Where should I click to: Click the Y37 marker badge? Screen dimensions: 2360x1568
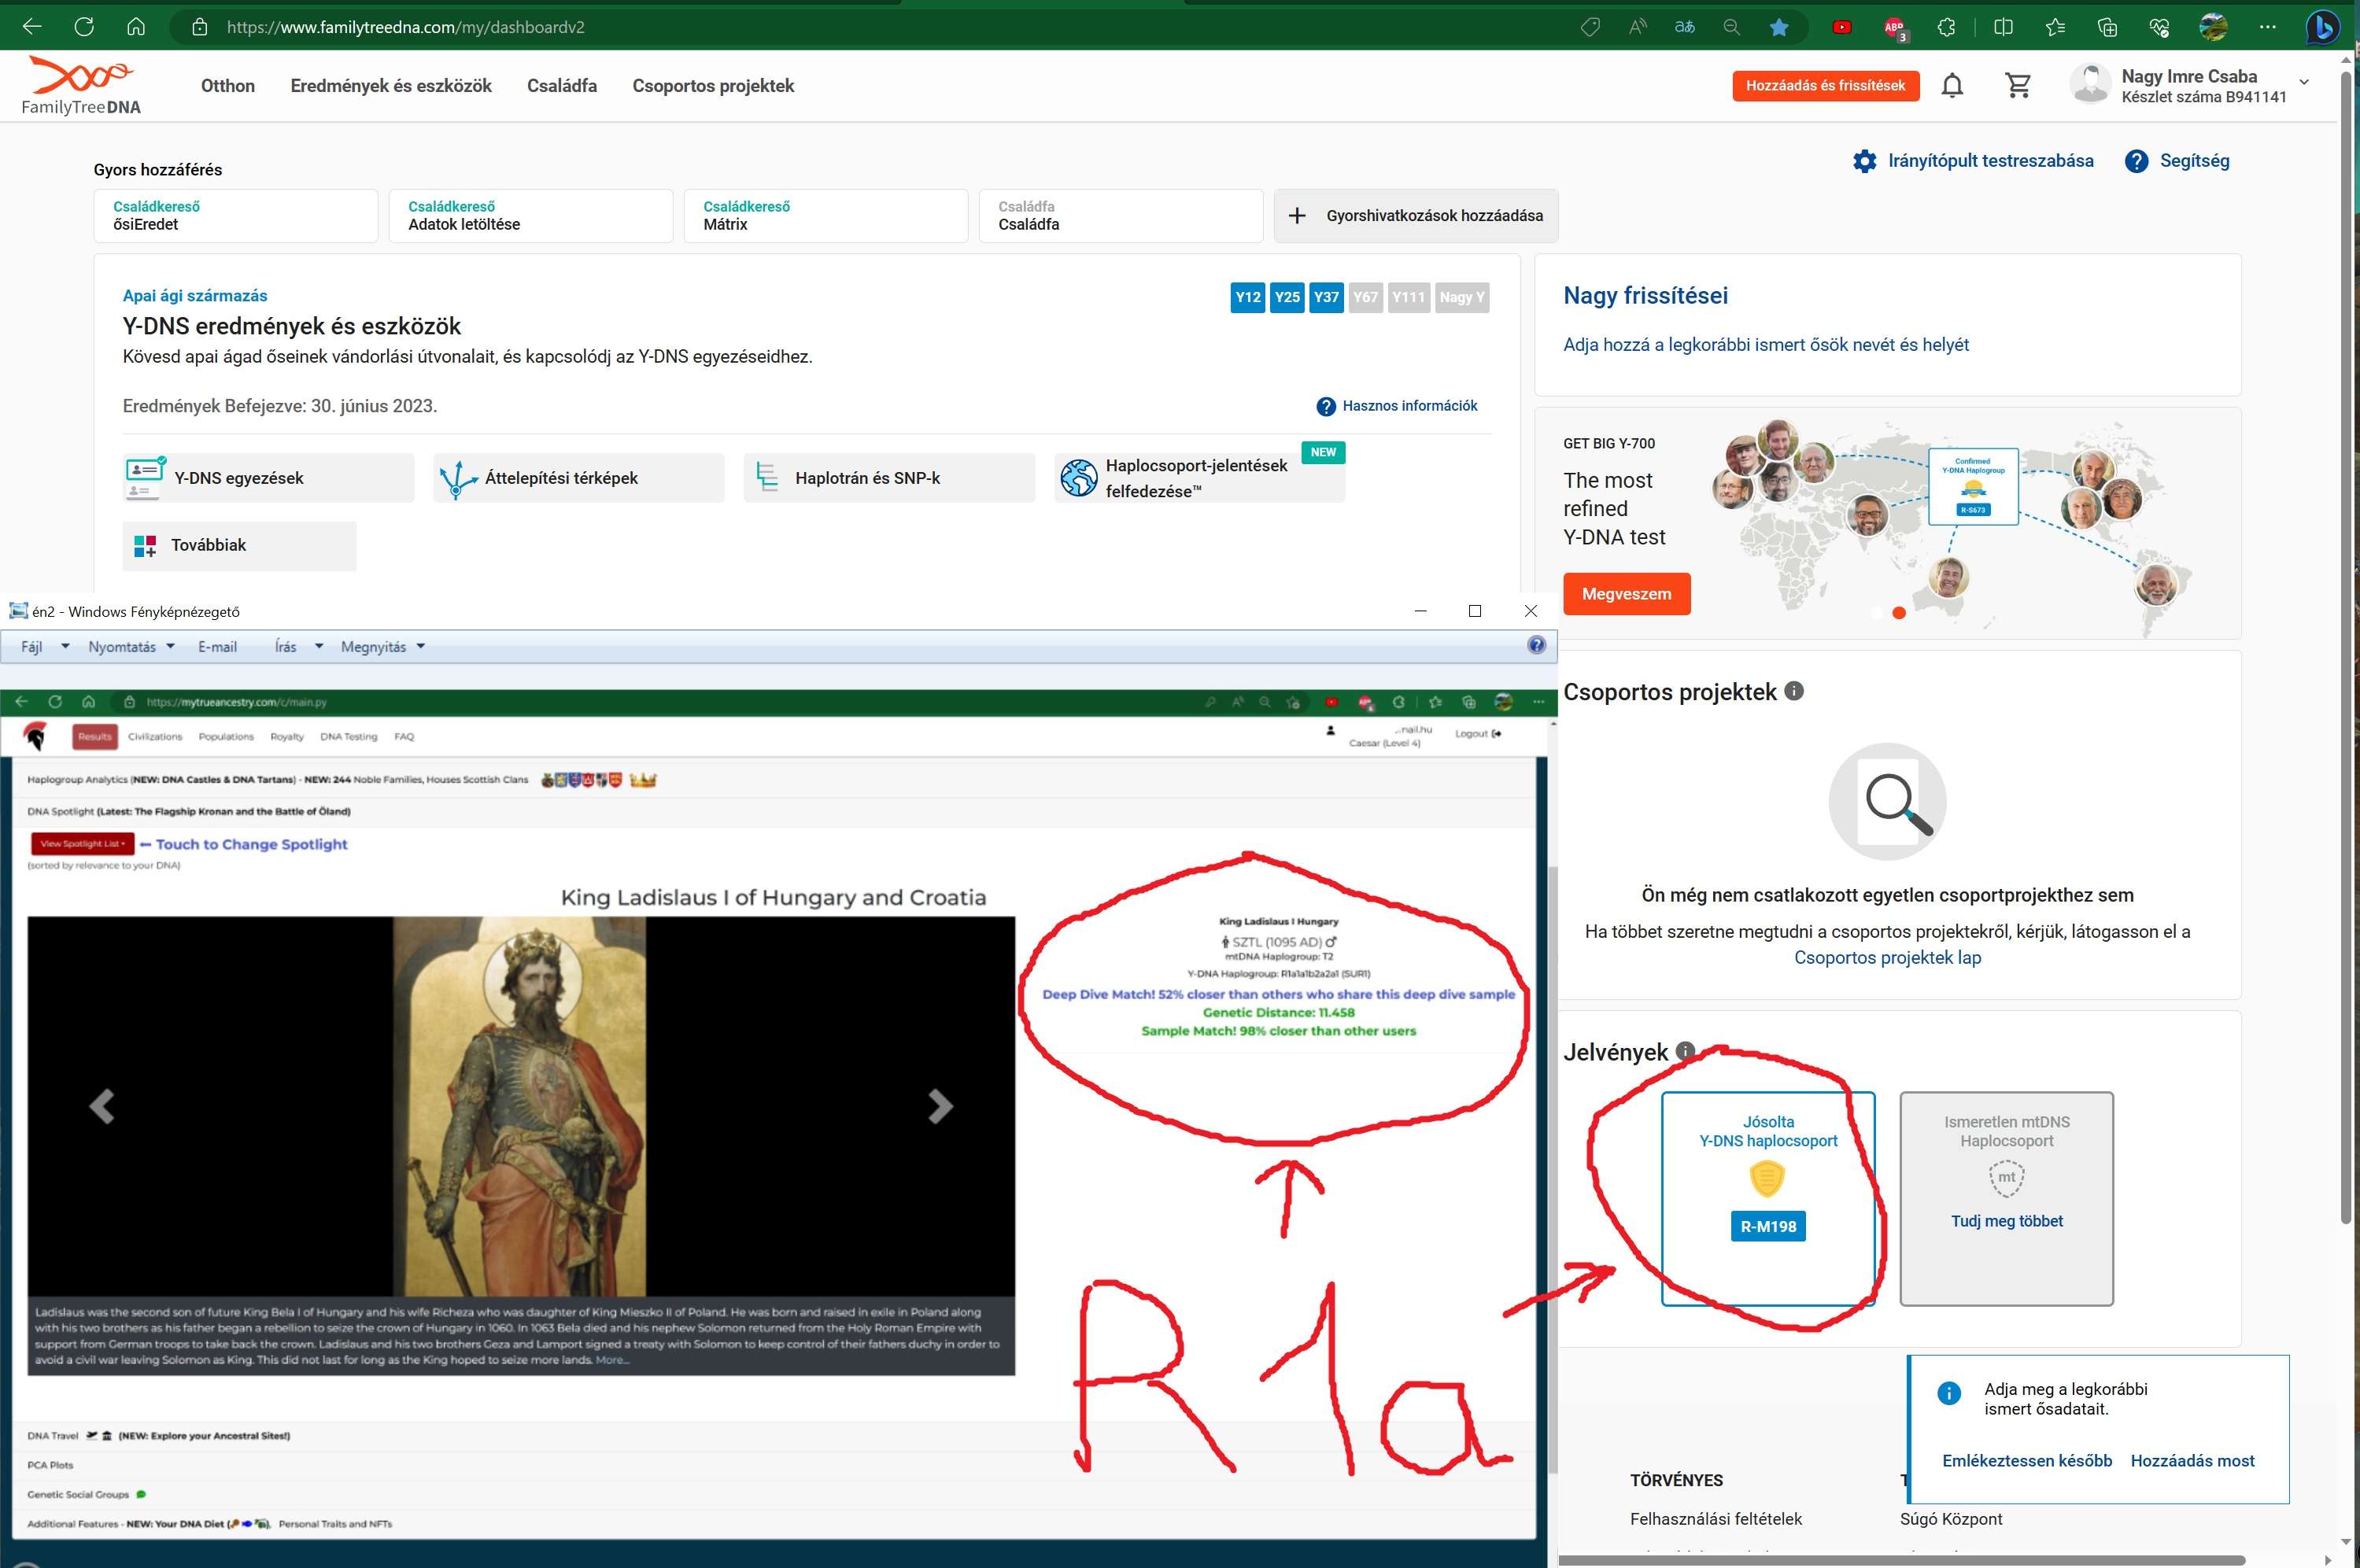pyautogui.click(x=1326, y=297)
